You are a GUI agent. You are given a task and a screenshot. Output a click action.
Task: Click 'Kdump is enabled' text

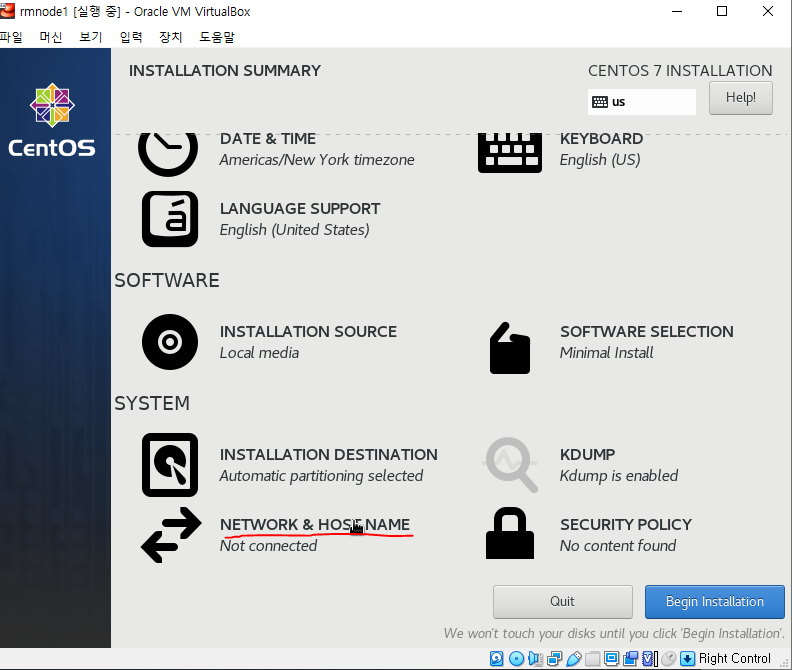(x=619, y=476)
